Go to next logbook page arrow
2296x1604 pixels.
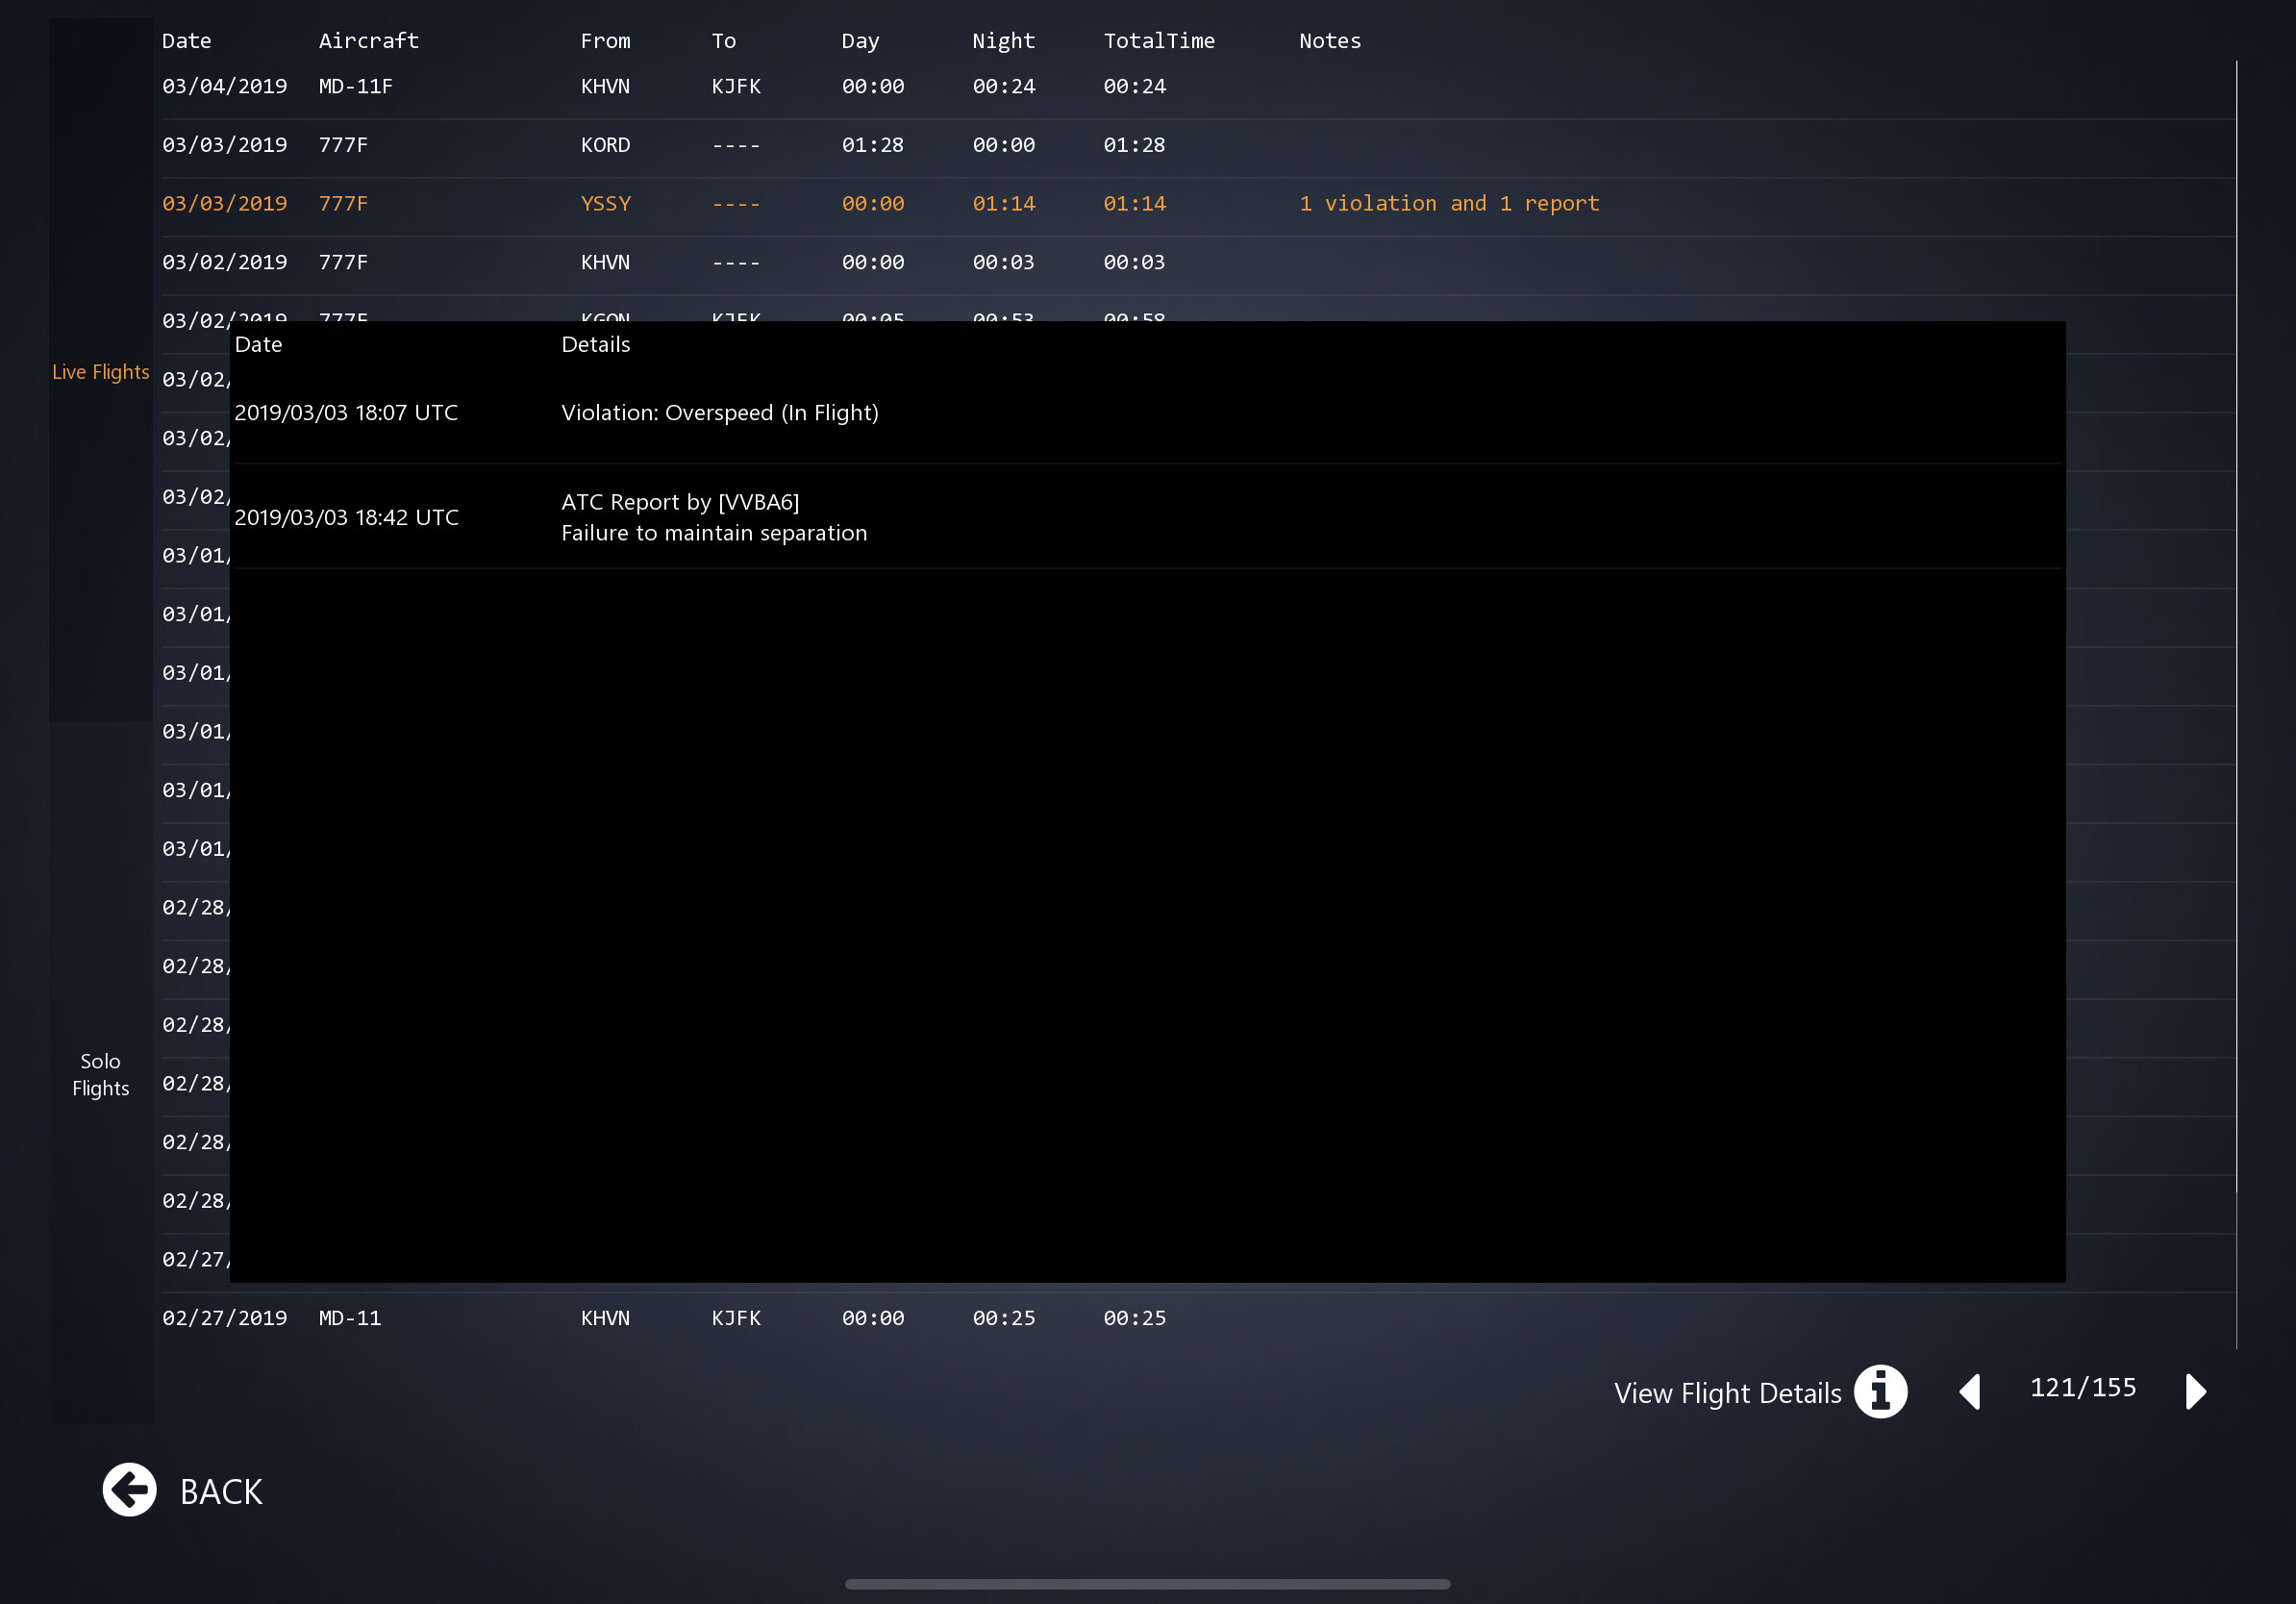(2195, 1391)
